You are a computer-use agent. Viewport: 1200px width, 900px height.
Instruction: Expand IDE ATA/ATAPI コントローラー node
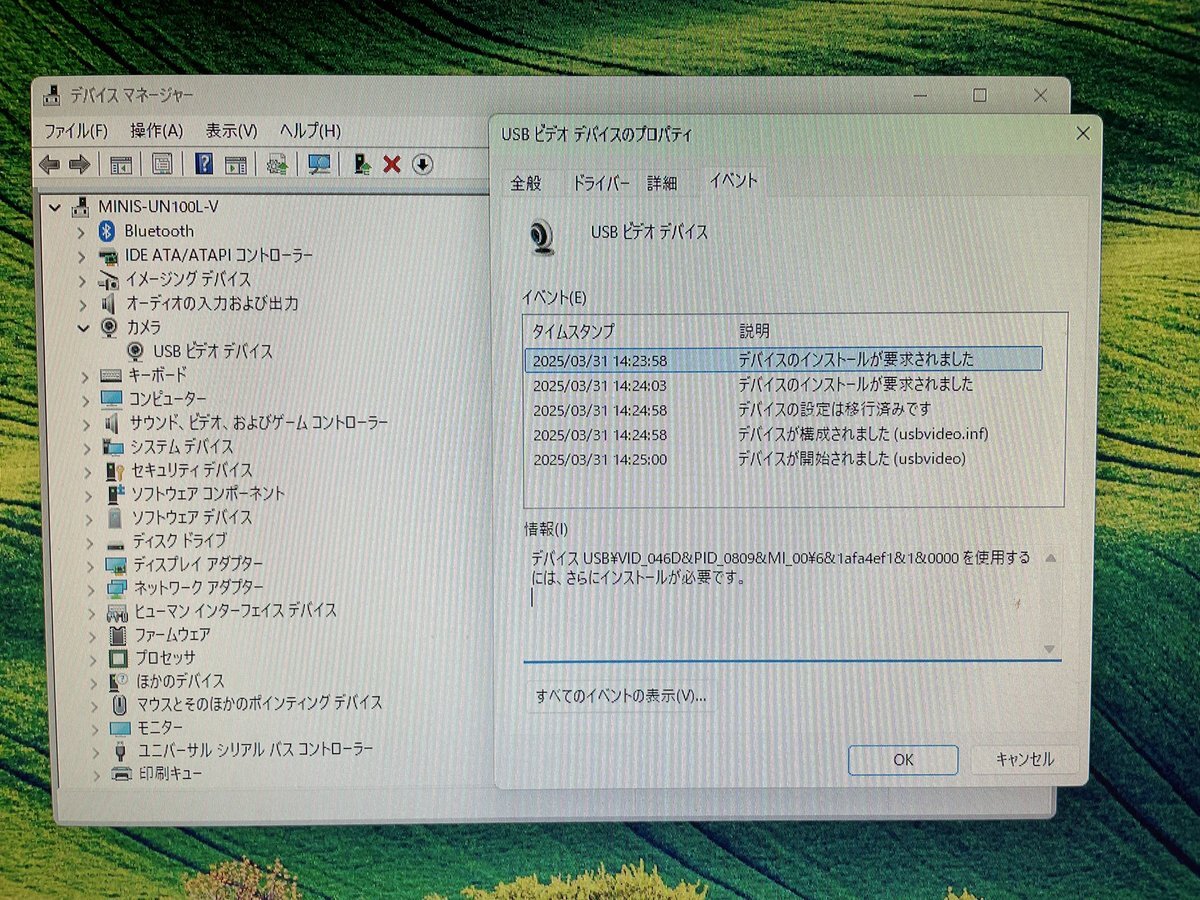coord(82,256)
